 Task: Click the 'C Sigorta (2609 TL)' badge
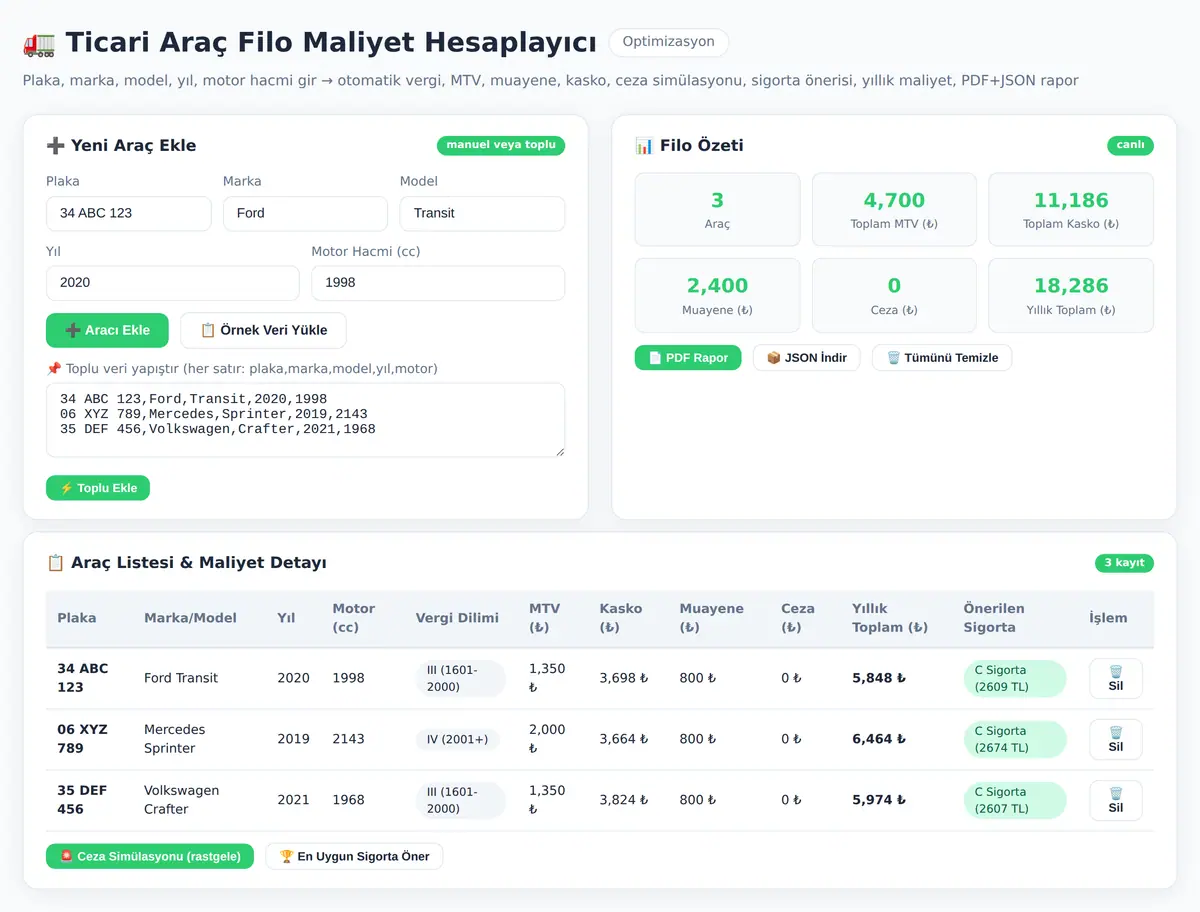click(x=1015, y=679)
